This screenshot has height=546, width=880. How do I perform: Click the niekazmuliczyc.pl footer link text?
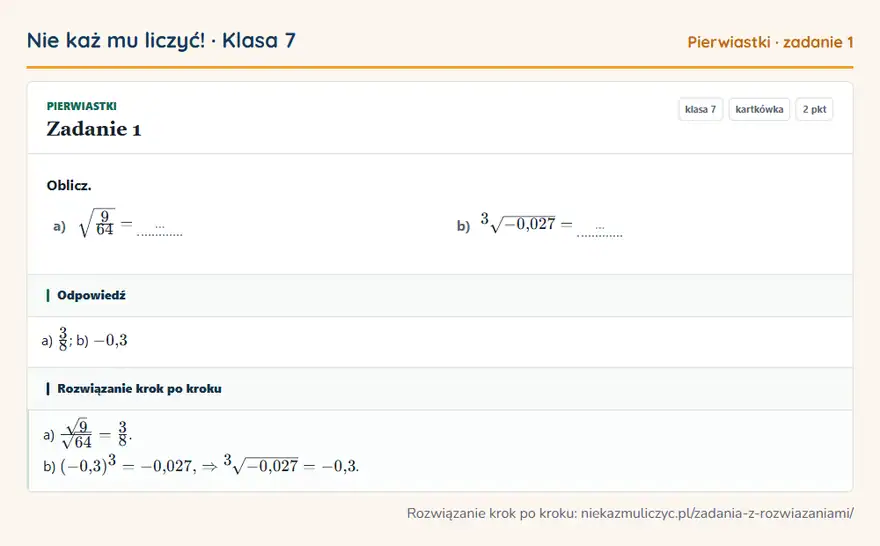pos(717,513)
